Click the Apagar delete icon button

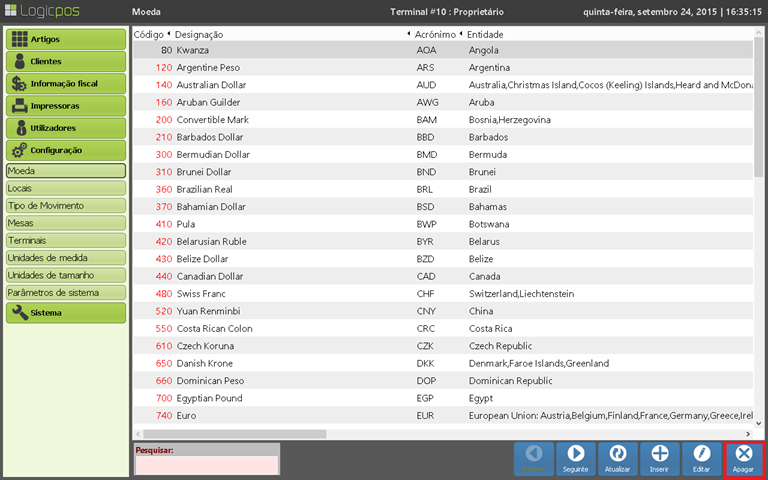pyautogui.click(x=743, y=458)
